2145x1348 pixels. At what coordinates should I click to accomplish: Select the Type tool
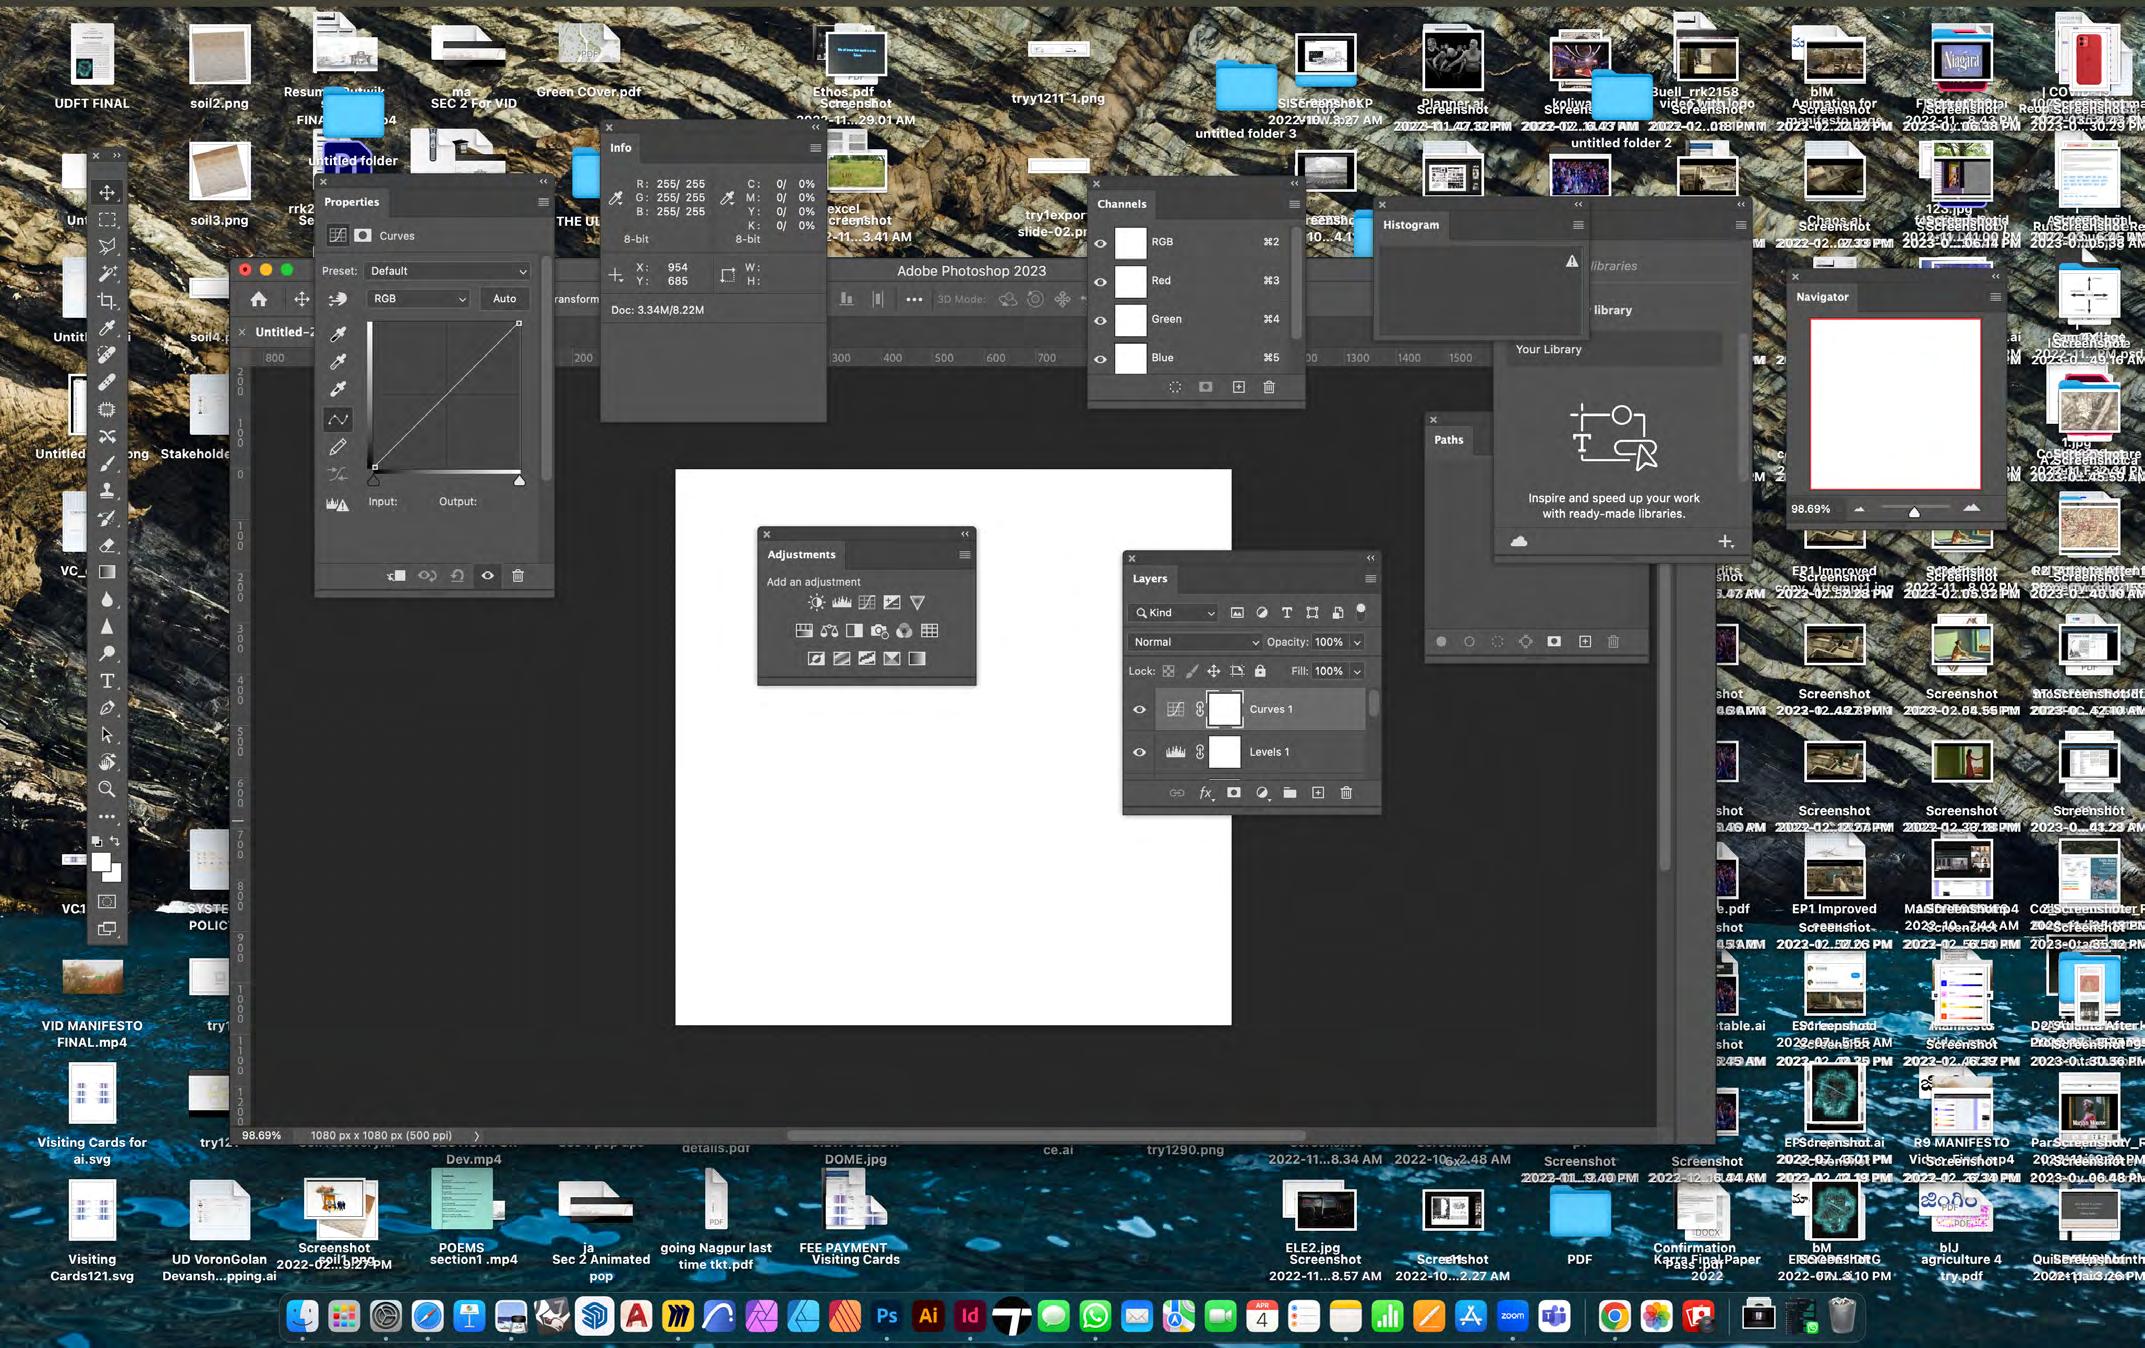[x=106, y=681]
